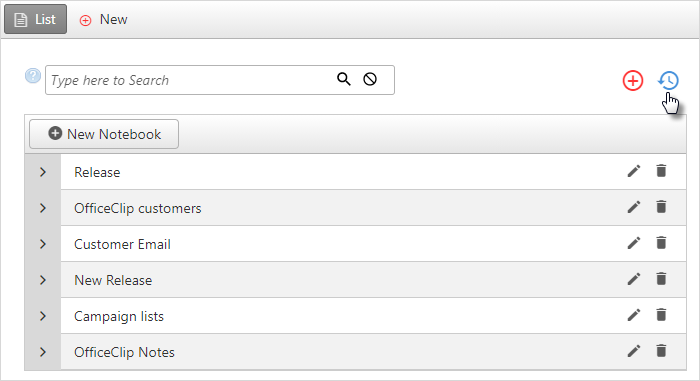Image resolution: width=700 pixels, height=381 pixels.
Task: Clear search with the cancel icon
Action: click(370, 79)
